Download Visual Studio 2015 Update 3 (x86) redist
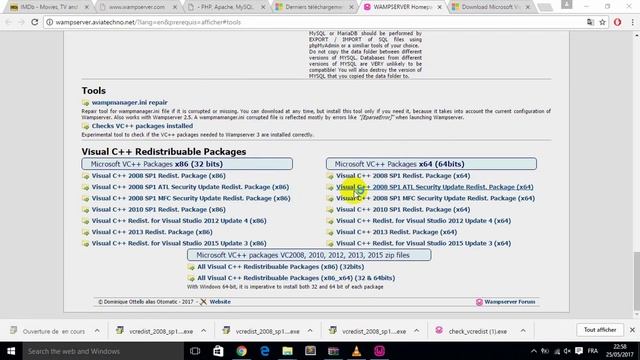The height and width of the screenshot is (360, 640). pyautogui.click(x=179, y=243)
